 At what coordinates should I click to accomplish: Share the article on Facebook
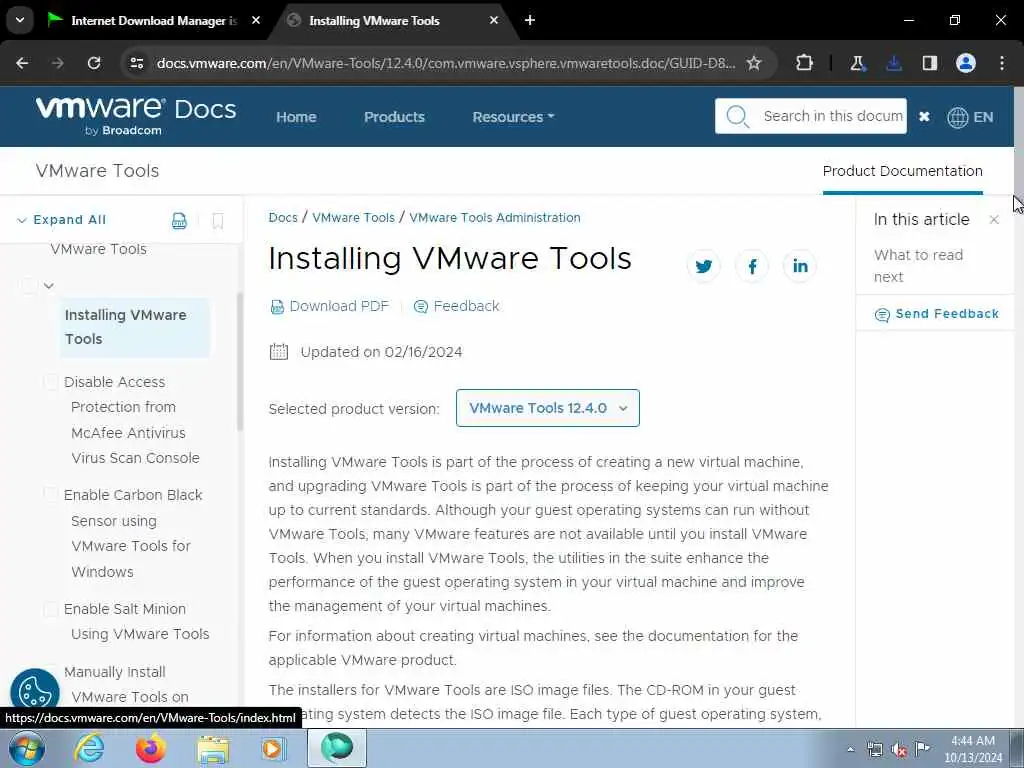(x=752, y=266)
